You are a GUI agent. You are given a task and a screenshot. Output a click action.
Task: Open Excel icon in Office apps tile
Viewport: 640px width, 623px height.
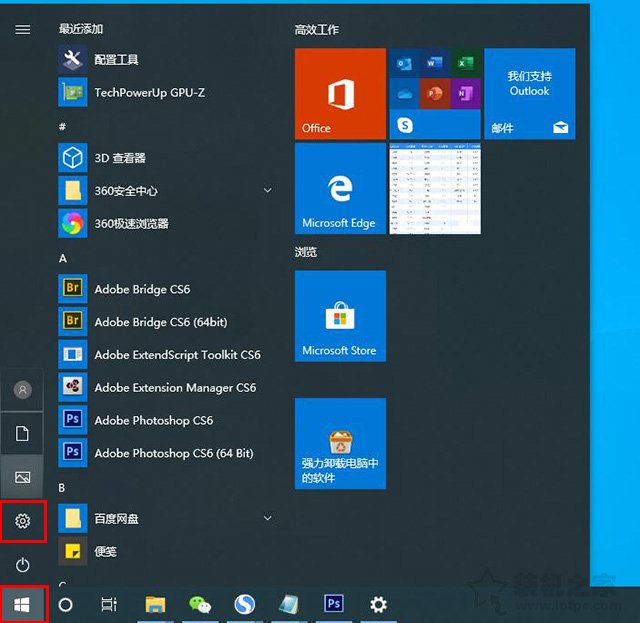pos(465,63)
